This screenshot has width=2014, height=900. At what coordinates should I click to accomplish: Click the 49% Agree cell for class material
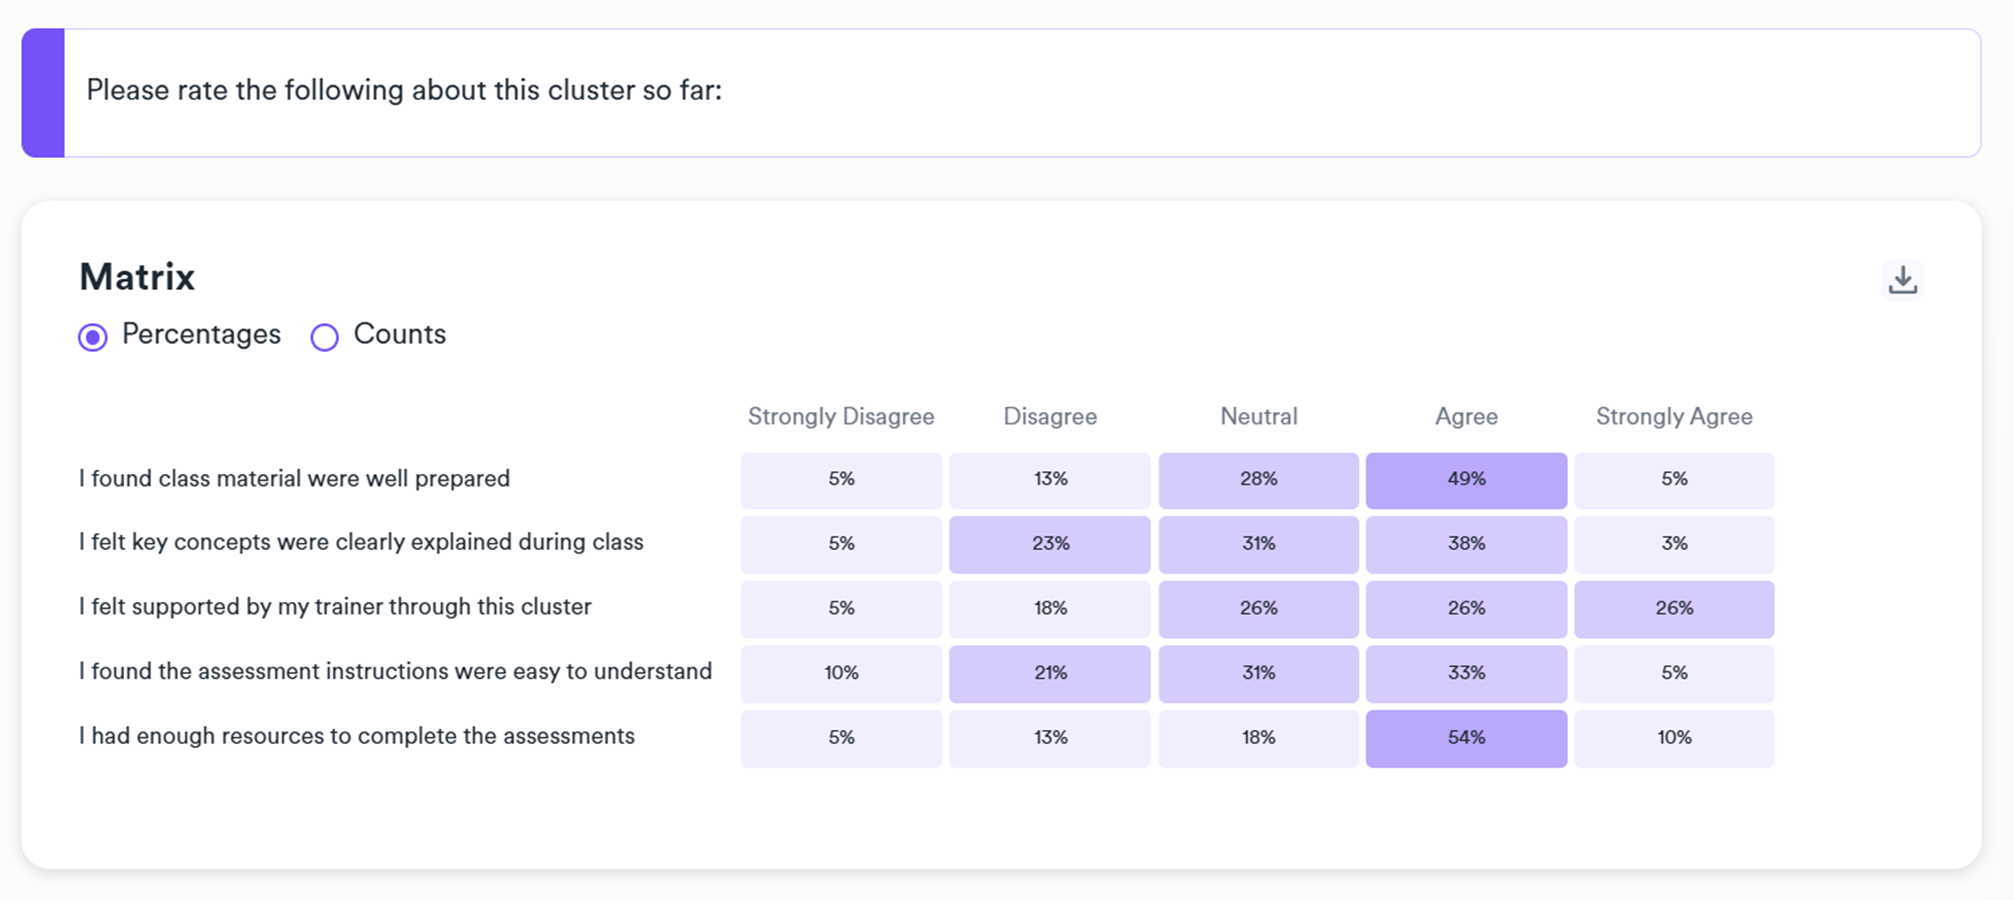point(1465,480)
